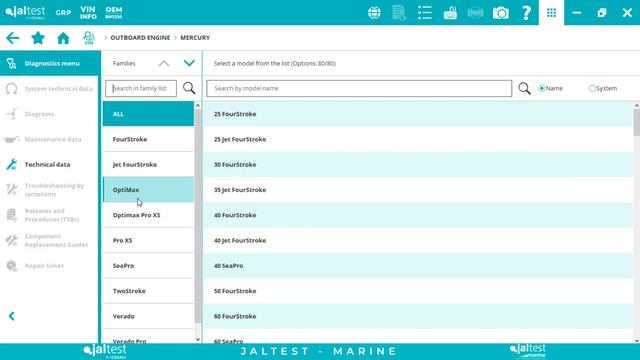The height and width of the screenshot is (360, 640).
Task: Click the Diagnostics menu stethoscope icon
Action: 11,63
